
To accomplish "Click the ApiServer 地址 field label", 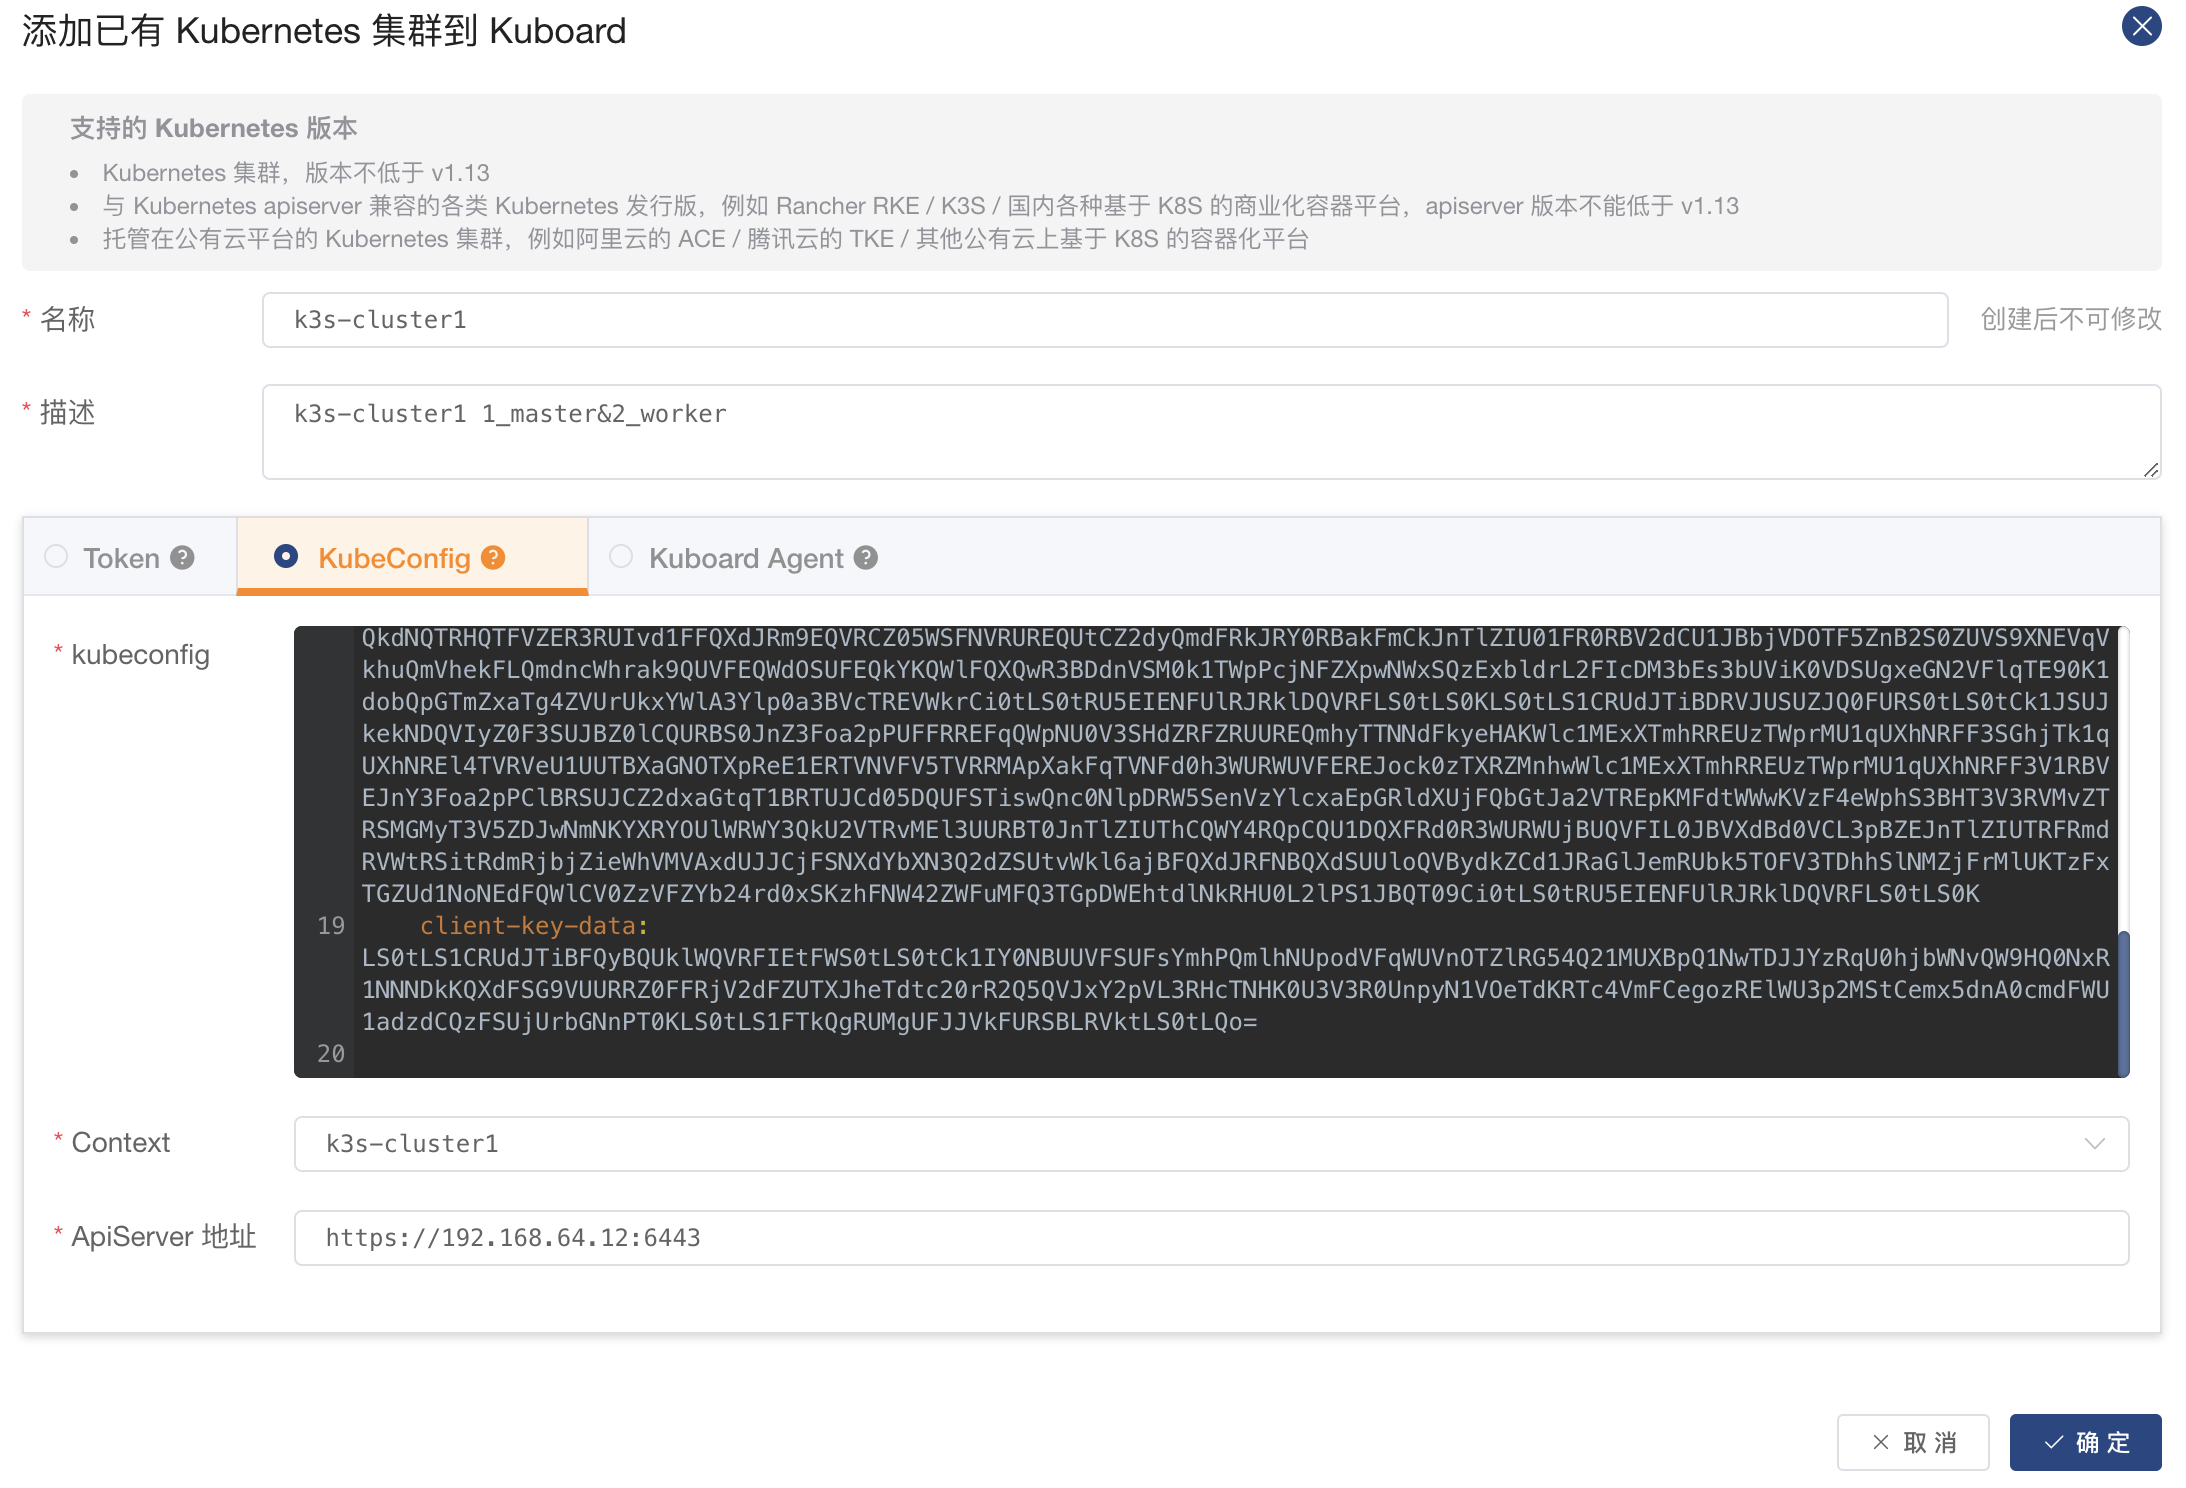I will 164,1237.
